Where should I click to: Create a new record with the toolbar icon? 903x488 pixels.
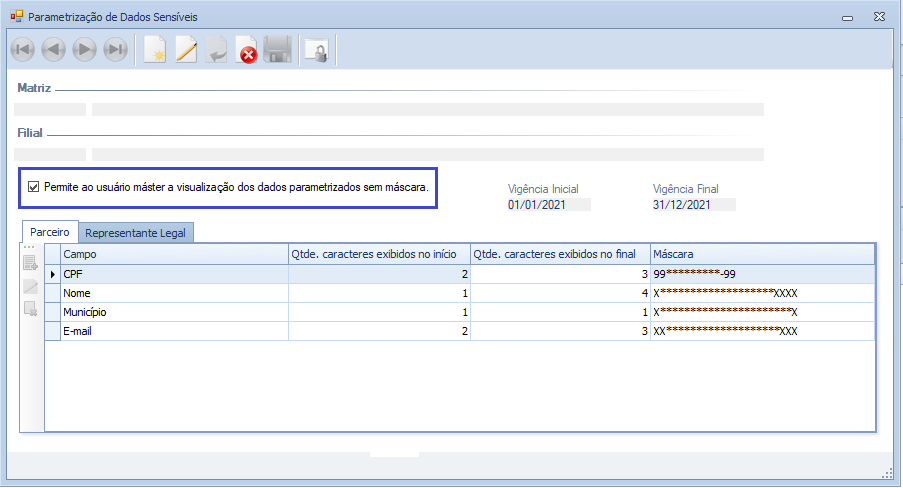coord(155,50)
